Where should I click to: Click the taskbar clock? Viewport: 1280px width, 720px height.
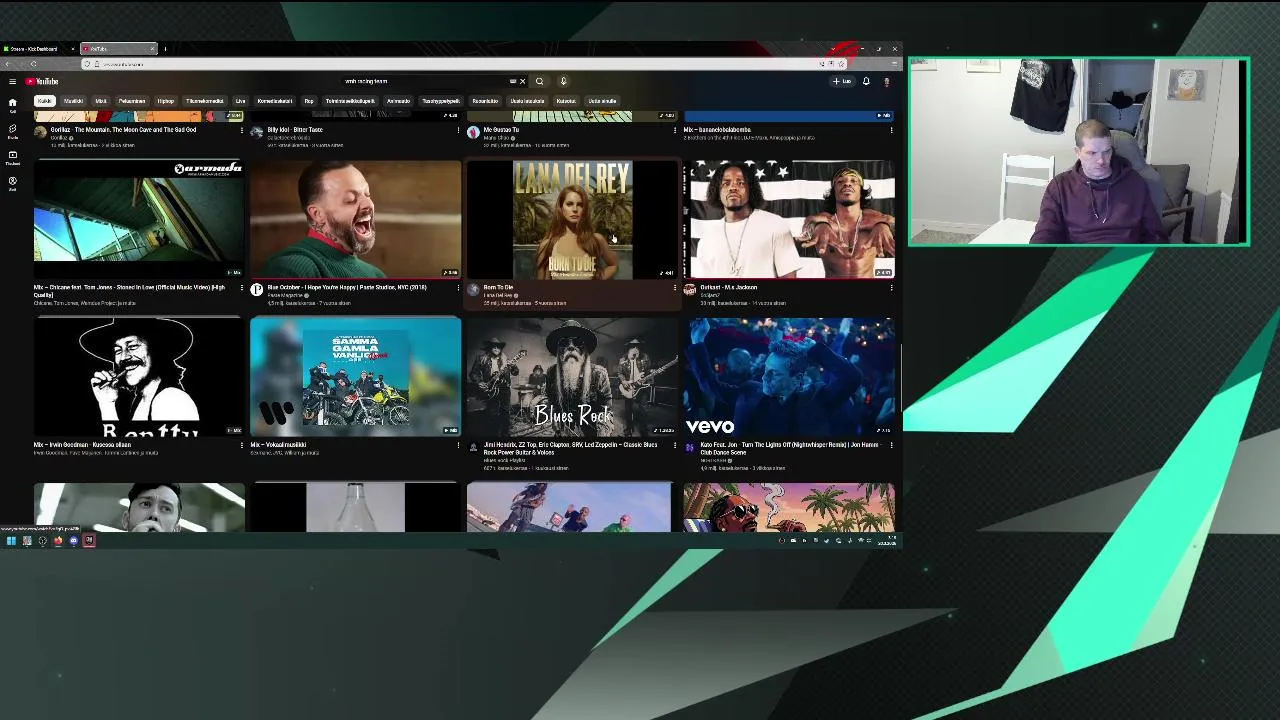point(886,541)
